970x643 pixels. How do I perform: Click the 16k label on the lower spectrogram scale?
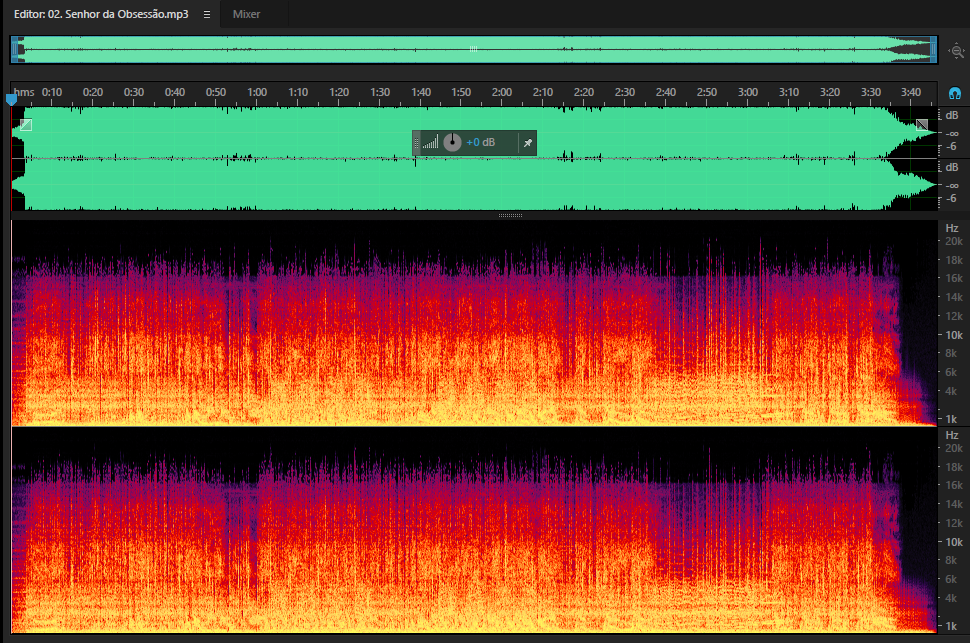[x=954, y=485]
